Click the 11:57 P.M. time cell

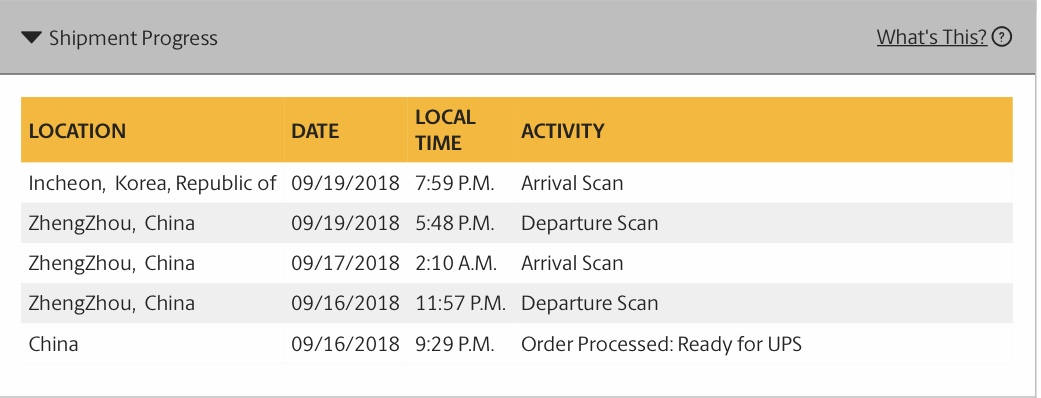461,303
